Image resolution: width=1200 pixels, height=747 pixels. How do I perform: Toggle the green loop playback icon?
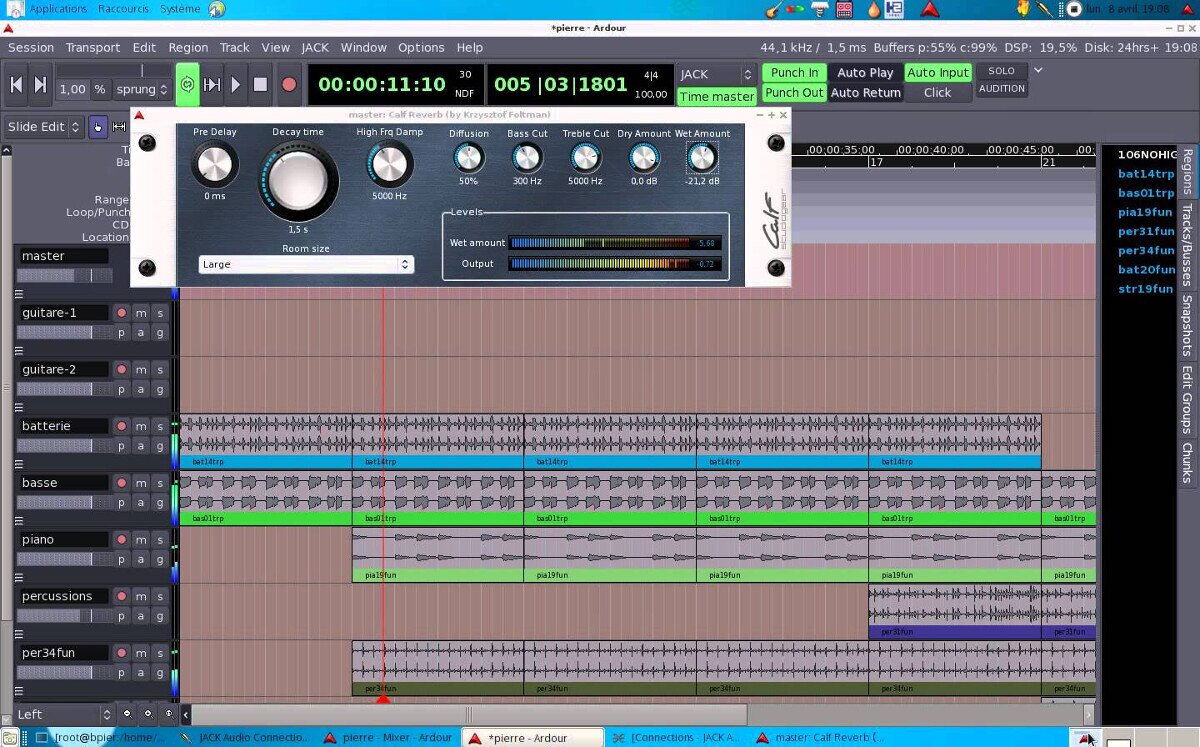187,85
